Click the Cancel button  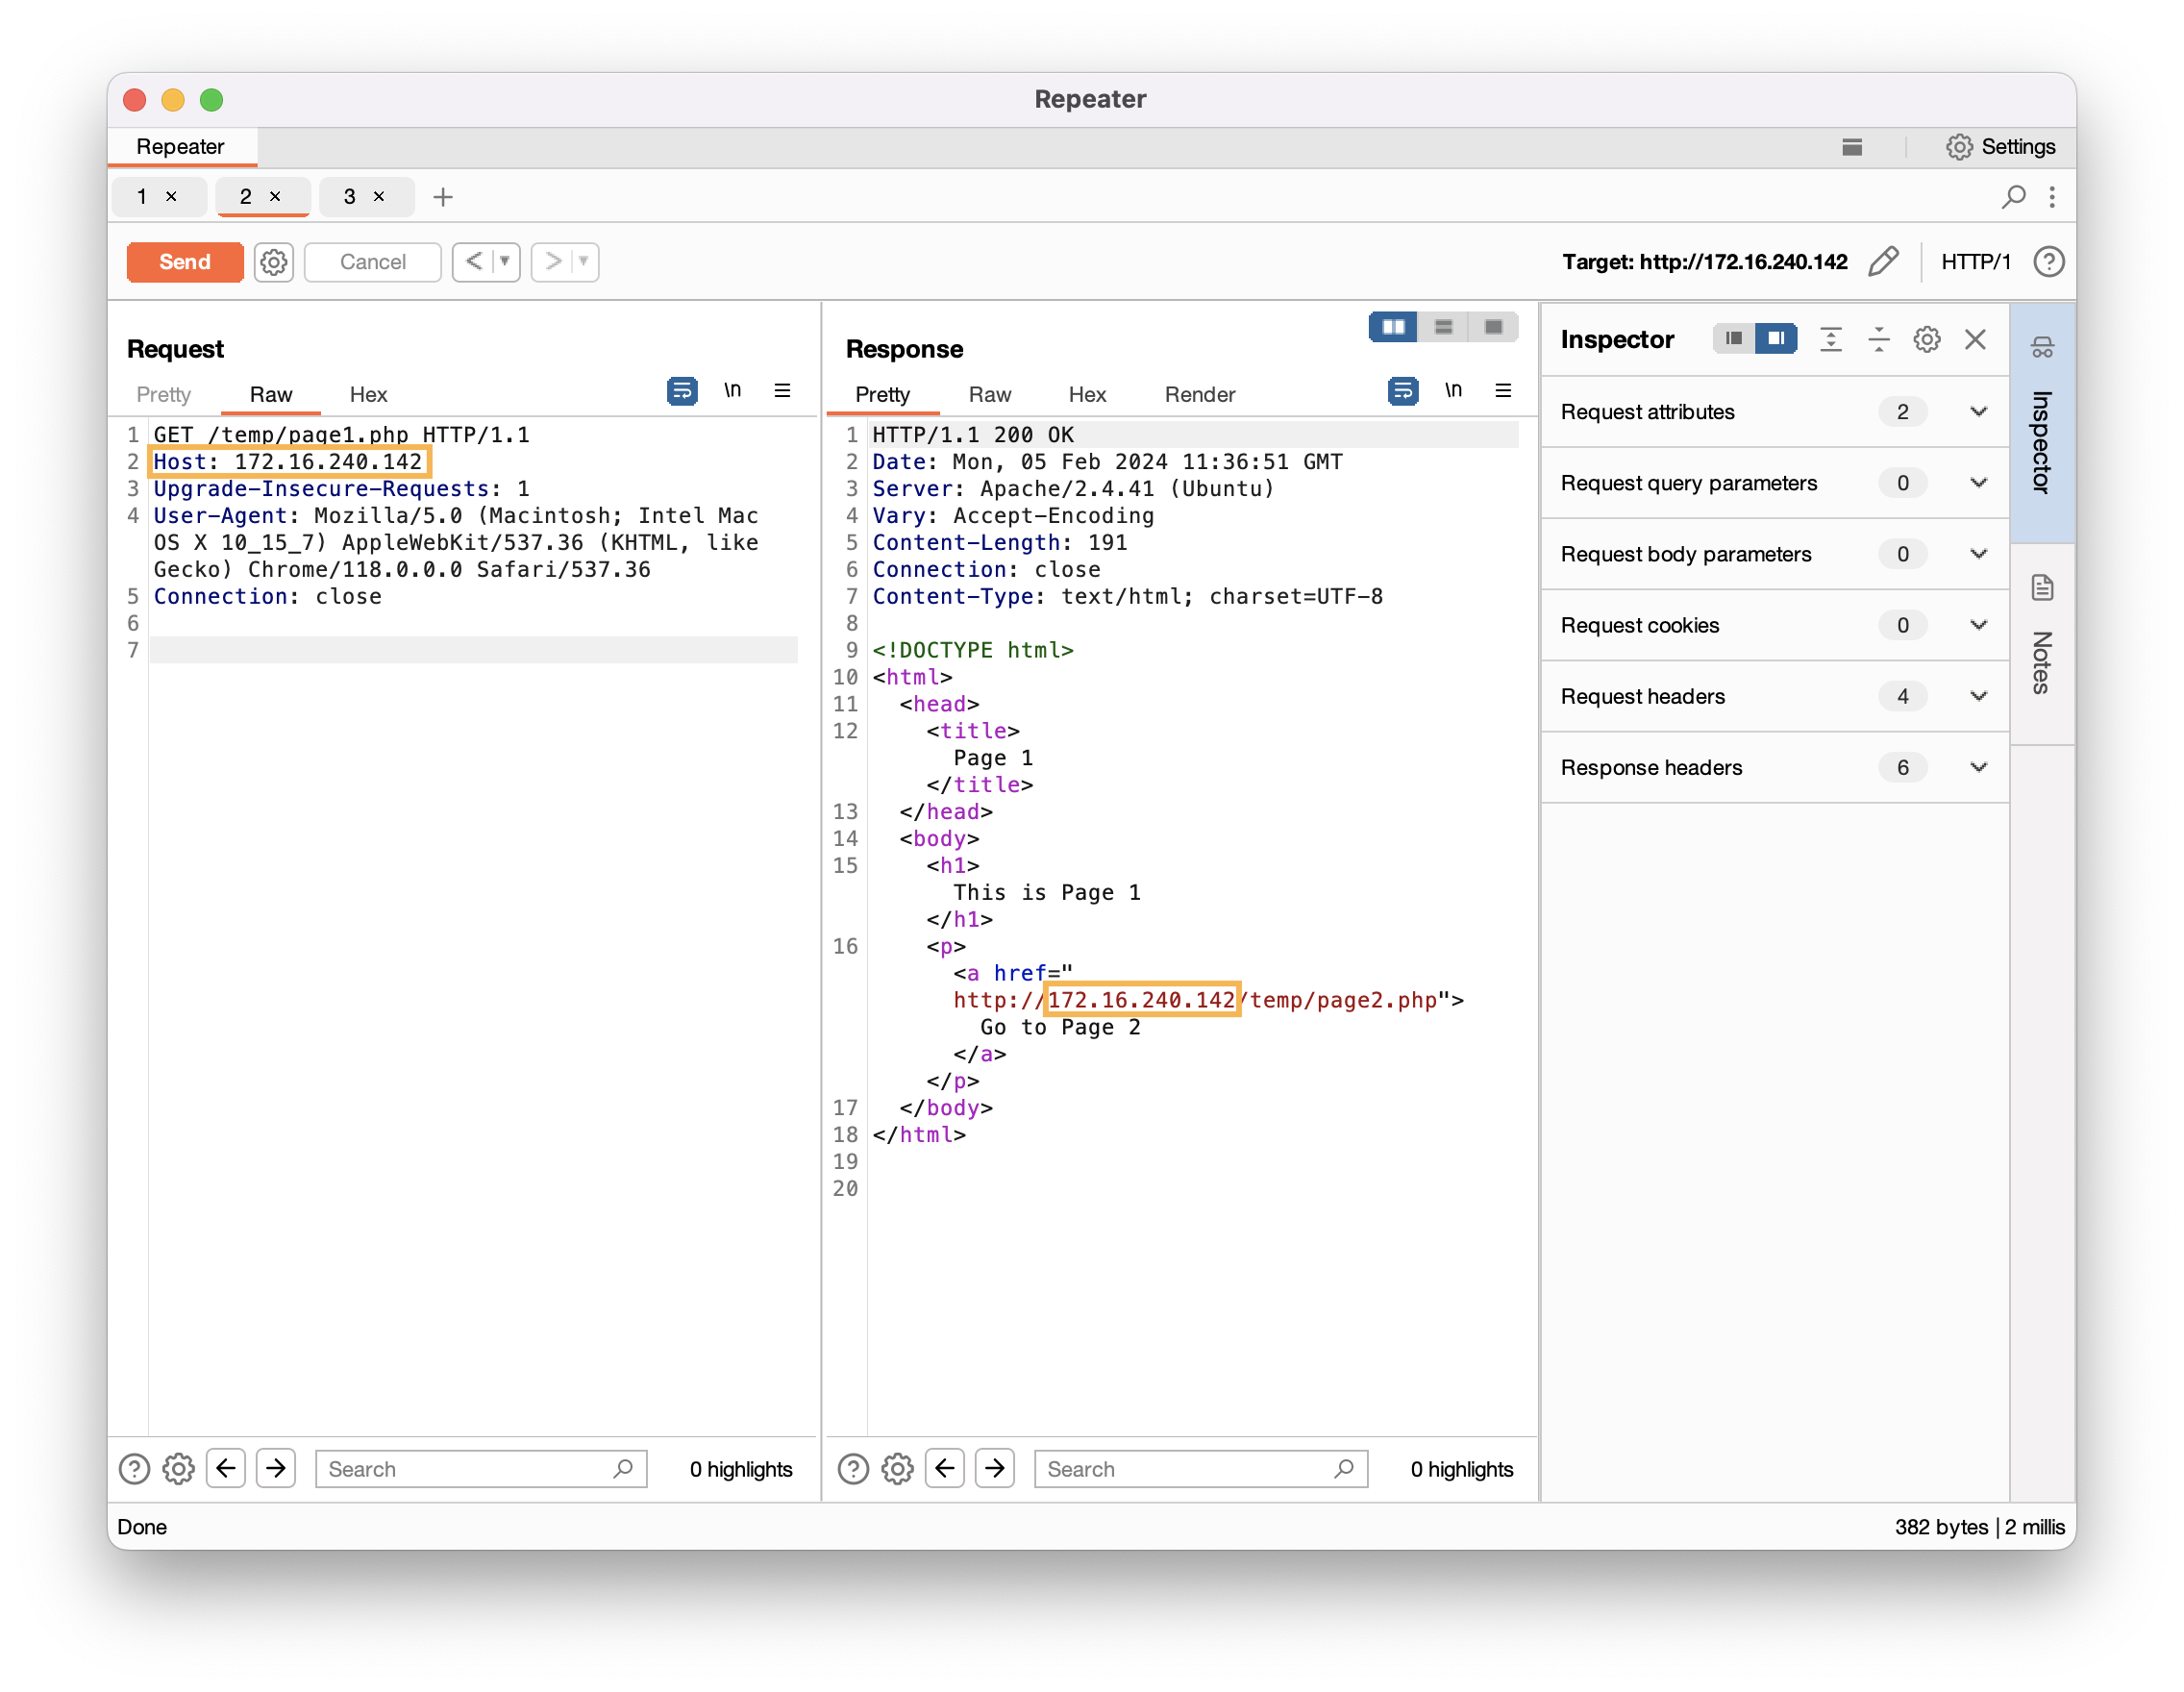[x=372, y=262]
